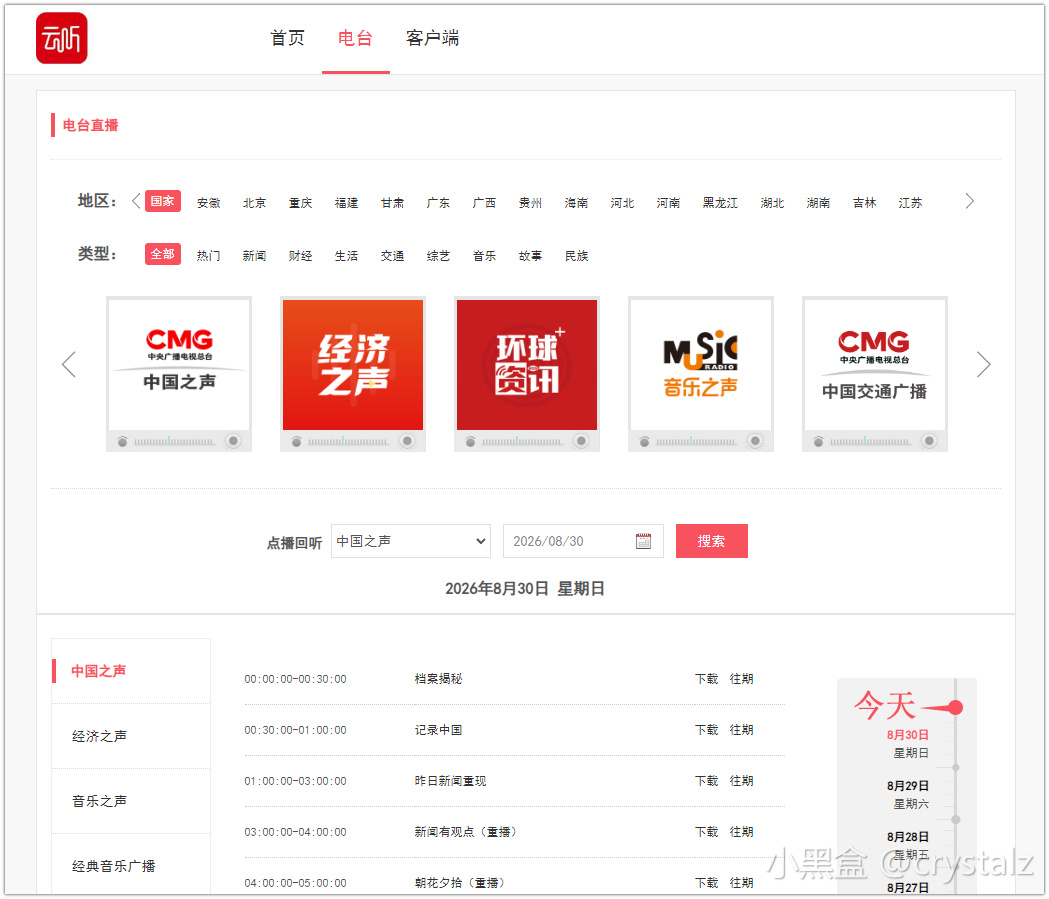Open the calendar picker icon
The image size is (1049, 899).
(x=644, y=541)
